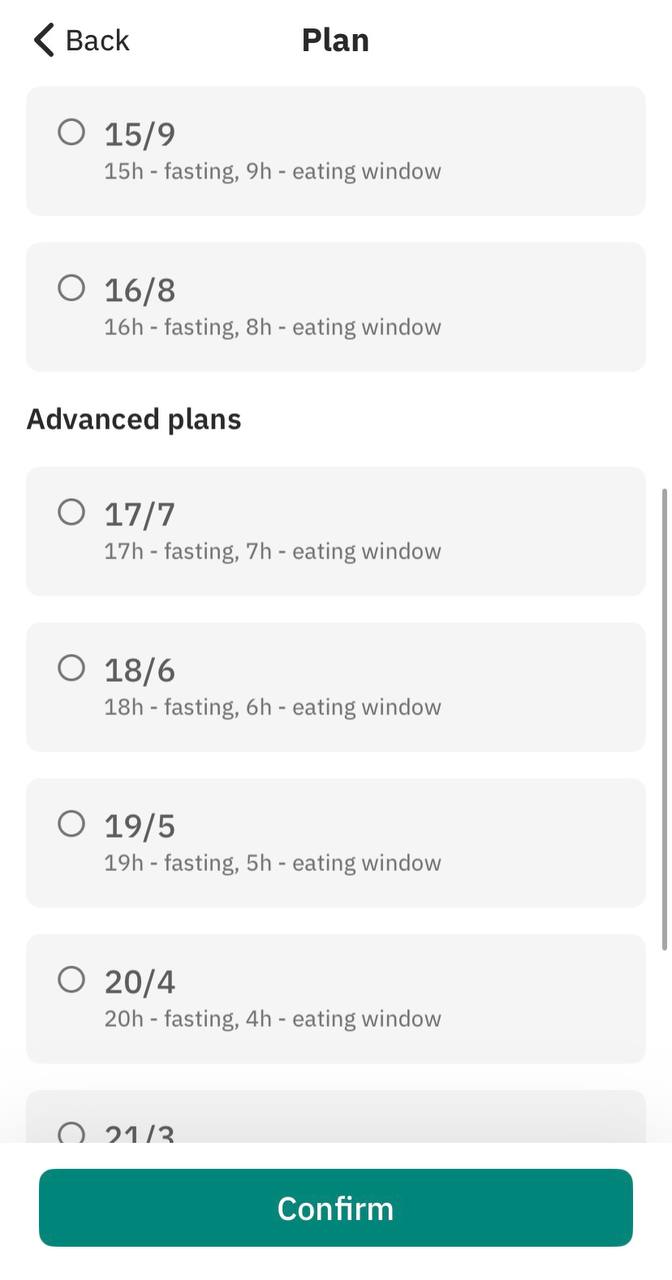Click the '20h - fasting, 4h' description
This screenshot has width=672, height=1280.
pos(272,1019)
